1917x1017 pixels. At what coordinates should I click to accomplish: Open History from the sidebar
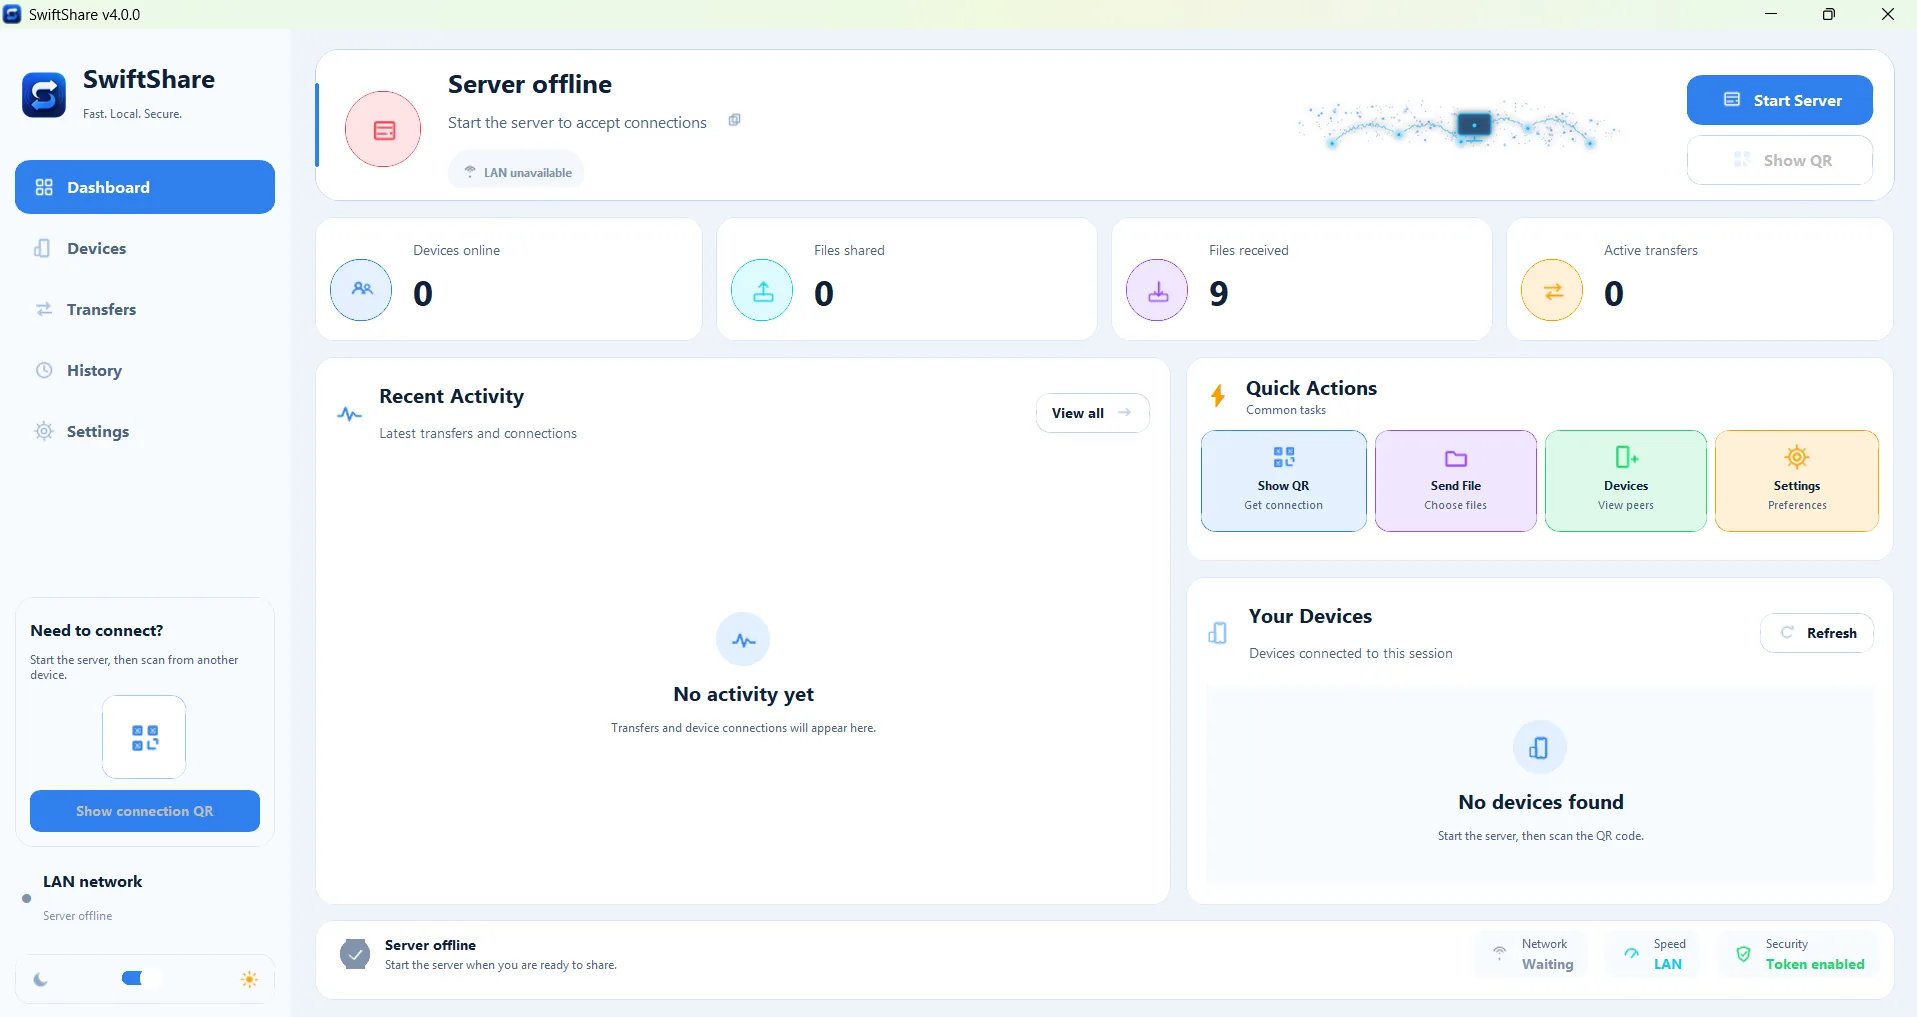tap(145, 370)
